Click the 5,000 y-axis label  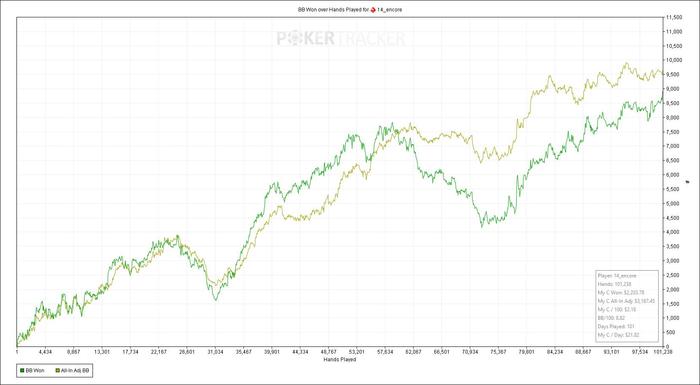point(673,203)
